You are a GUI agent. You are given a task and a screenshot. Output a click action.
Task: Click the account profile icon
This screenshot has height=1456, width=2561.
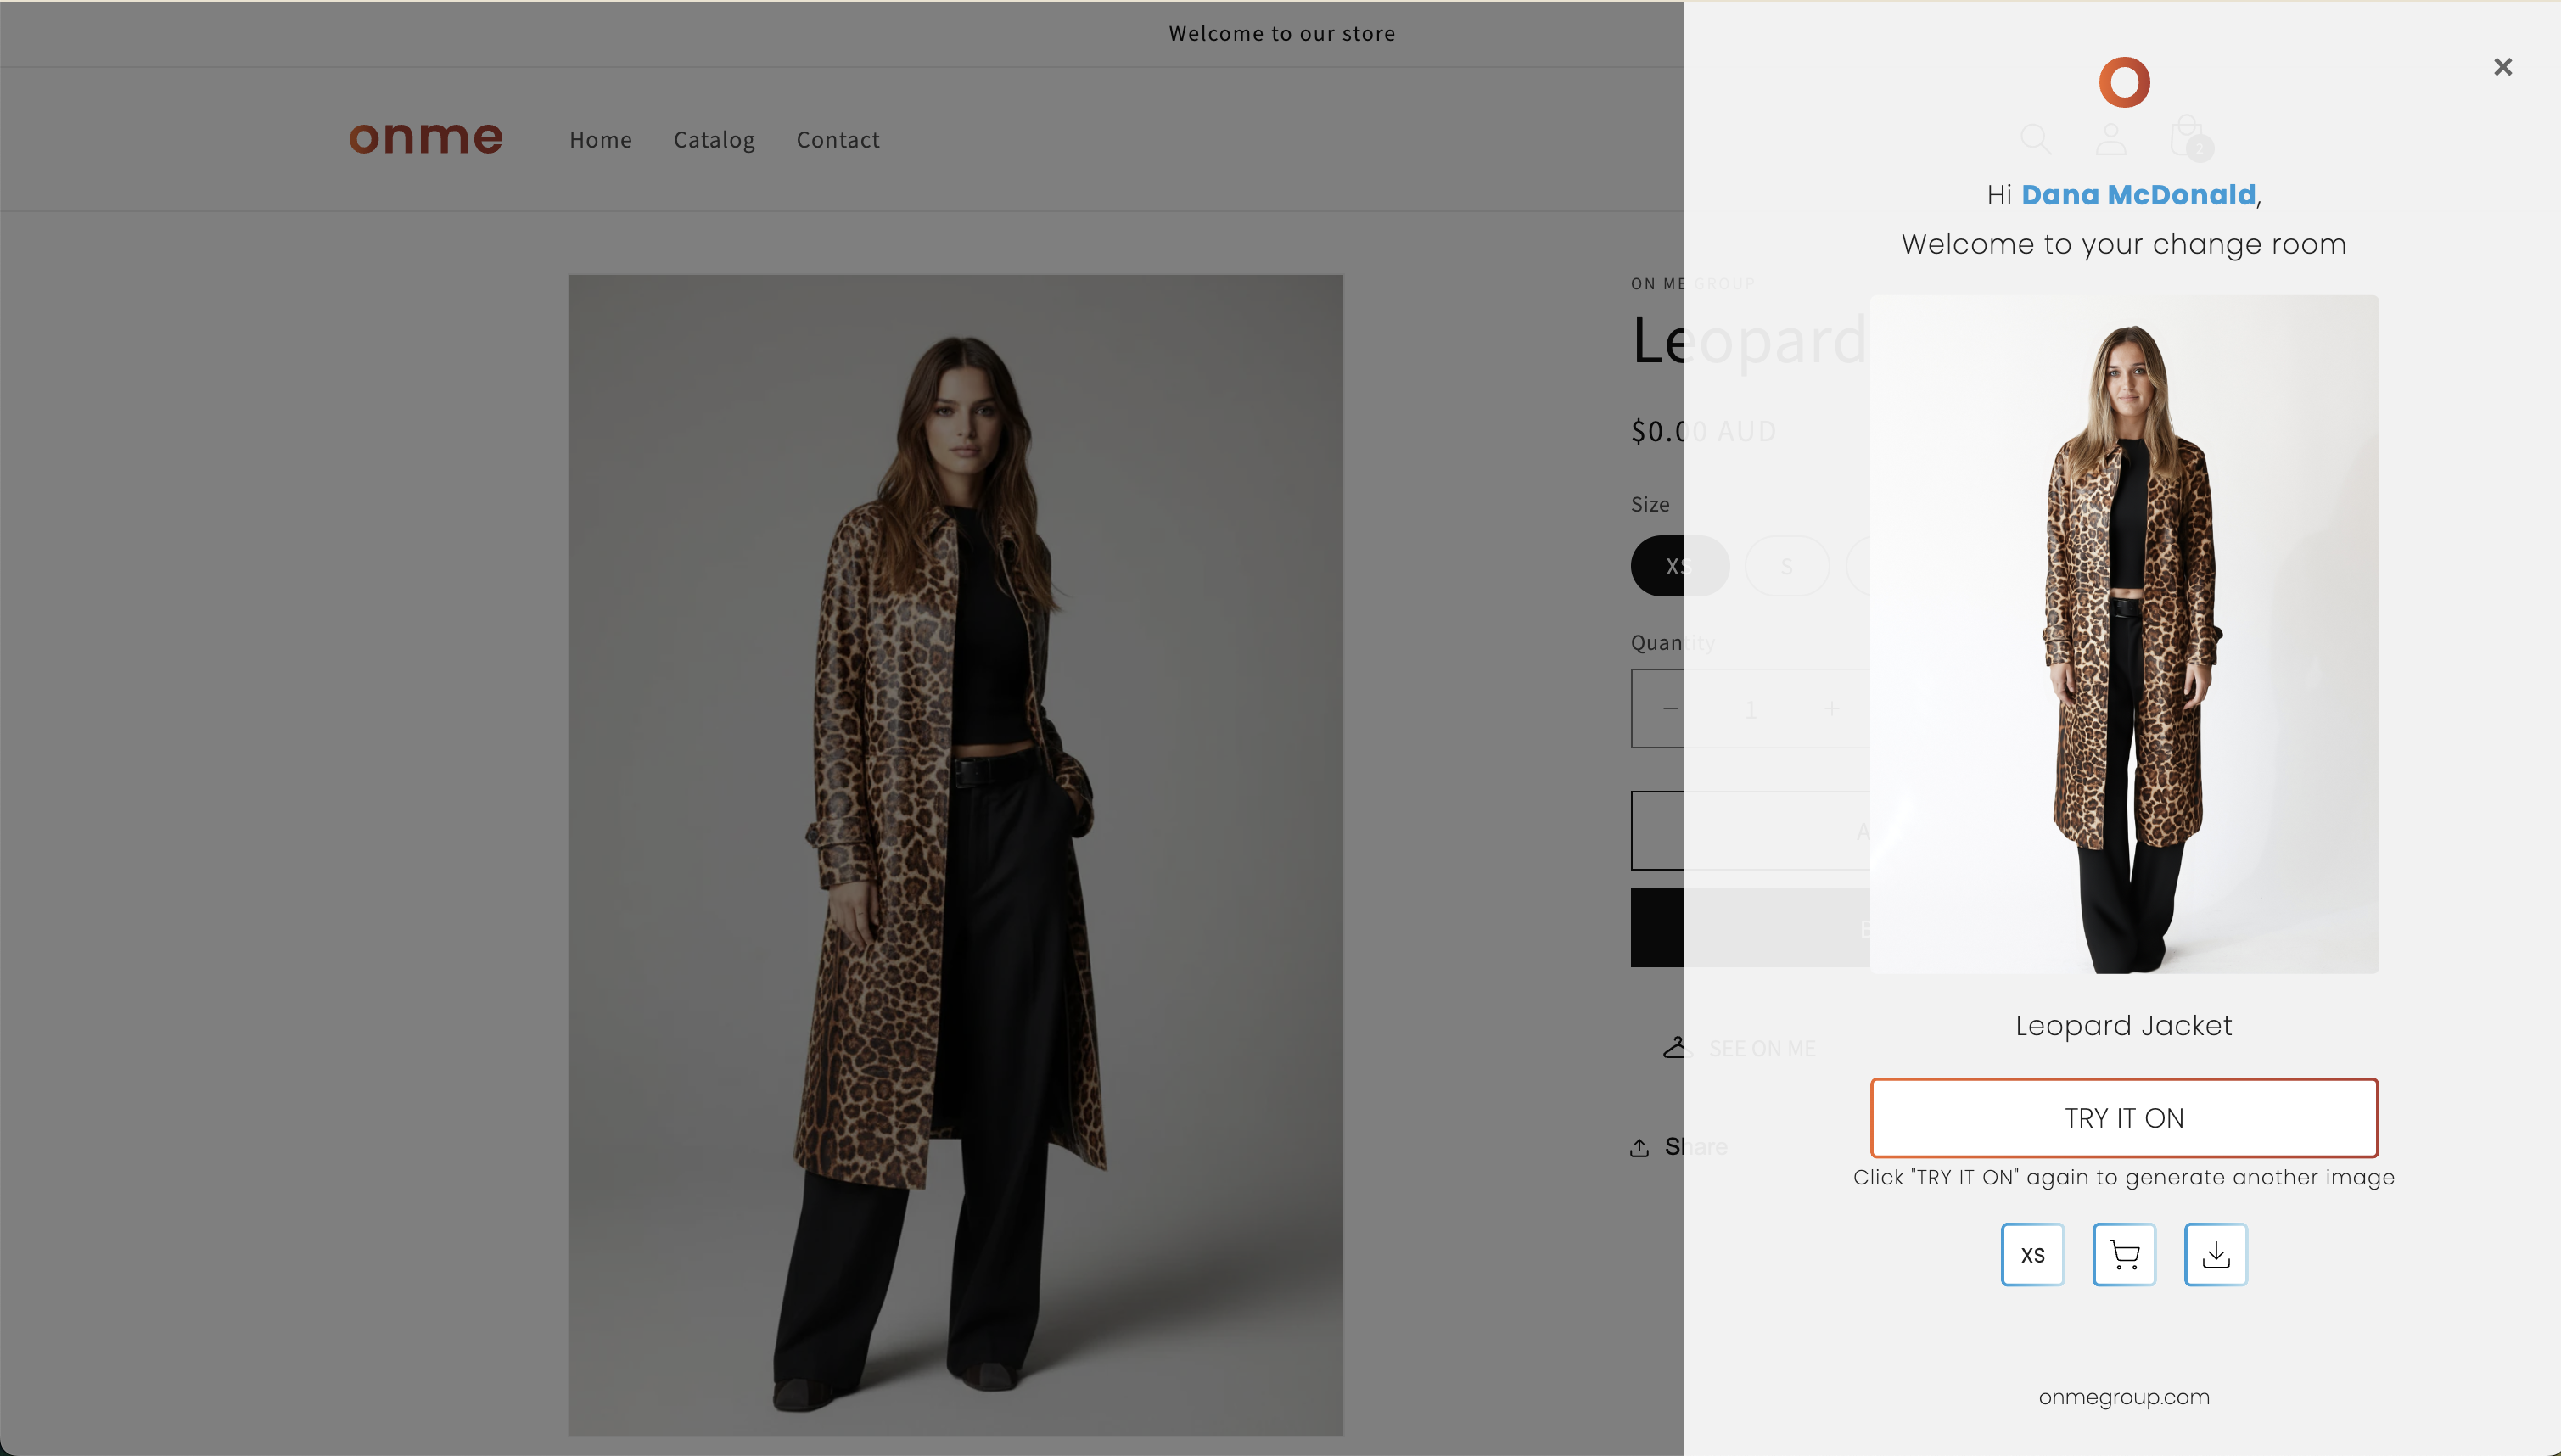[2110, 140]
